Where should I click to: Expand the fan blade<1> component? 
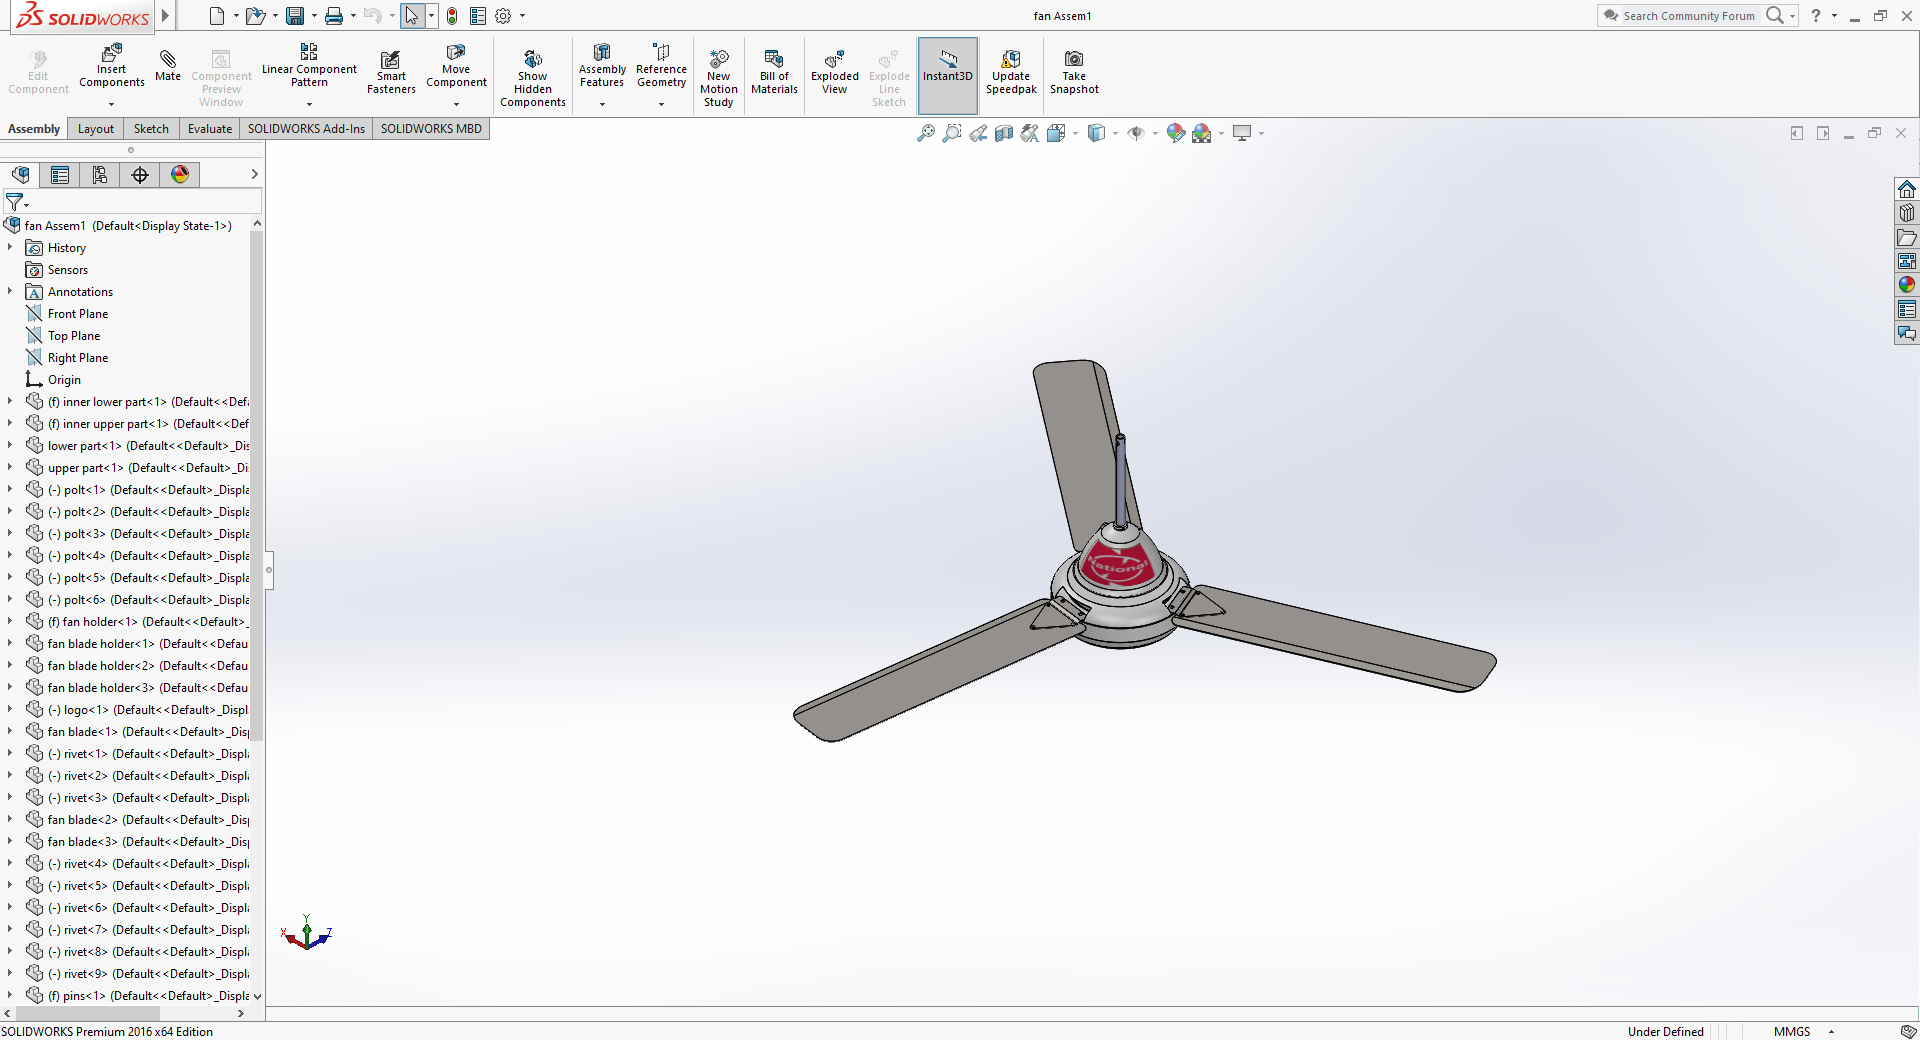10,731
